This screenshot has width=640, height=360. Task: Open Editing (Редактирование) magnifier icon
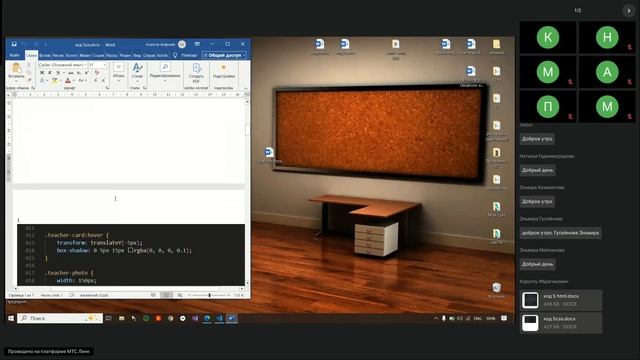click(x=165, y=67)
